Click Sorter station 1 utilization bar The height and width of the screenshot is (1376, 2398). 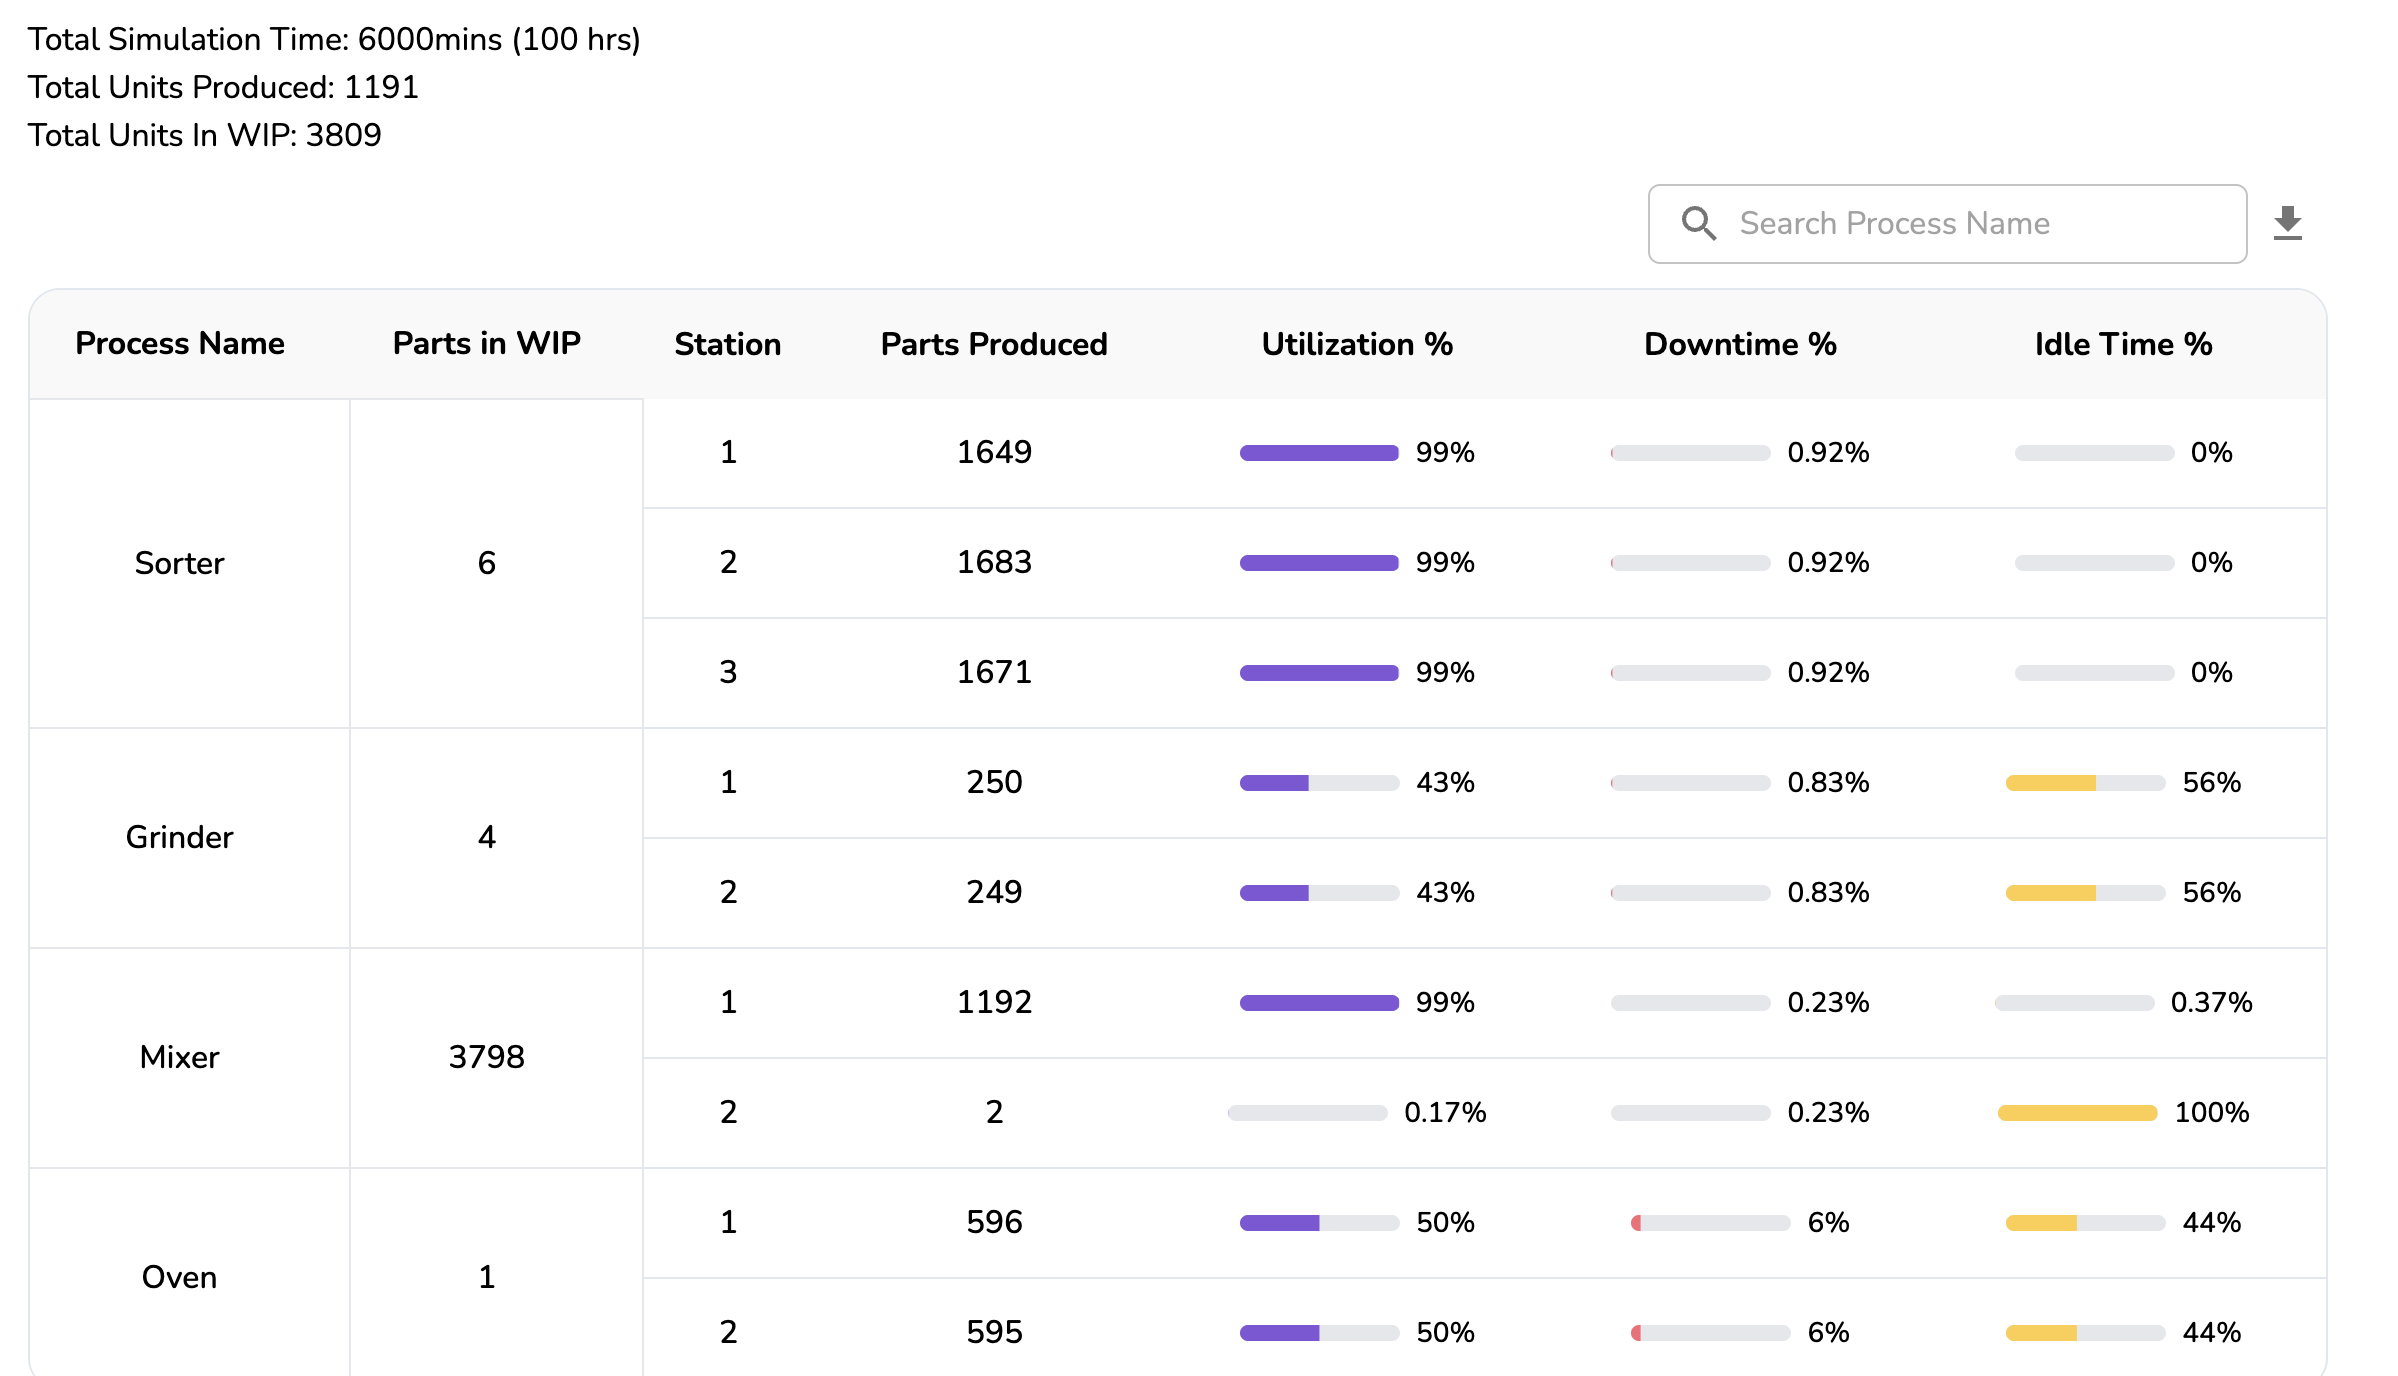pos(1318,453)
